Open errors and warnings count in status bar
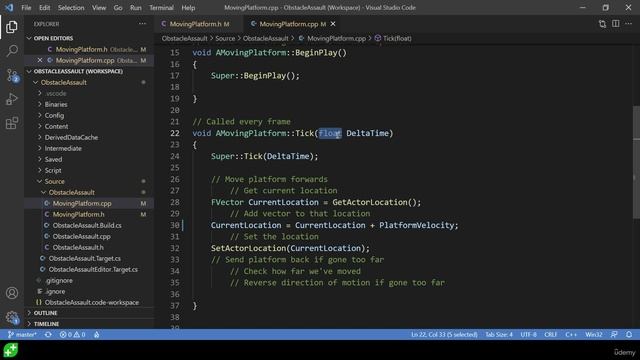The width and height of the screenshot is (640, 360). 72,335
